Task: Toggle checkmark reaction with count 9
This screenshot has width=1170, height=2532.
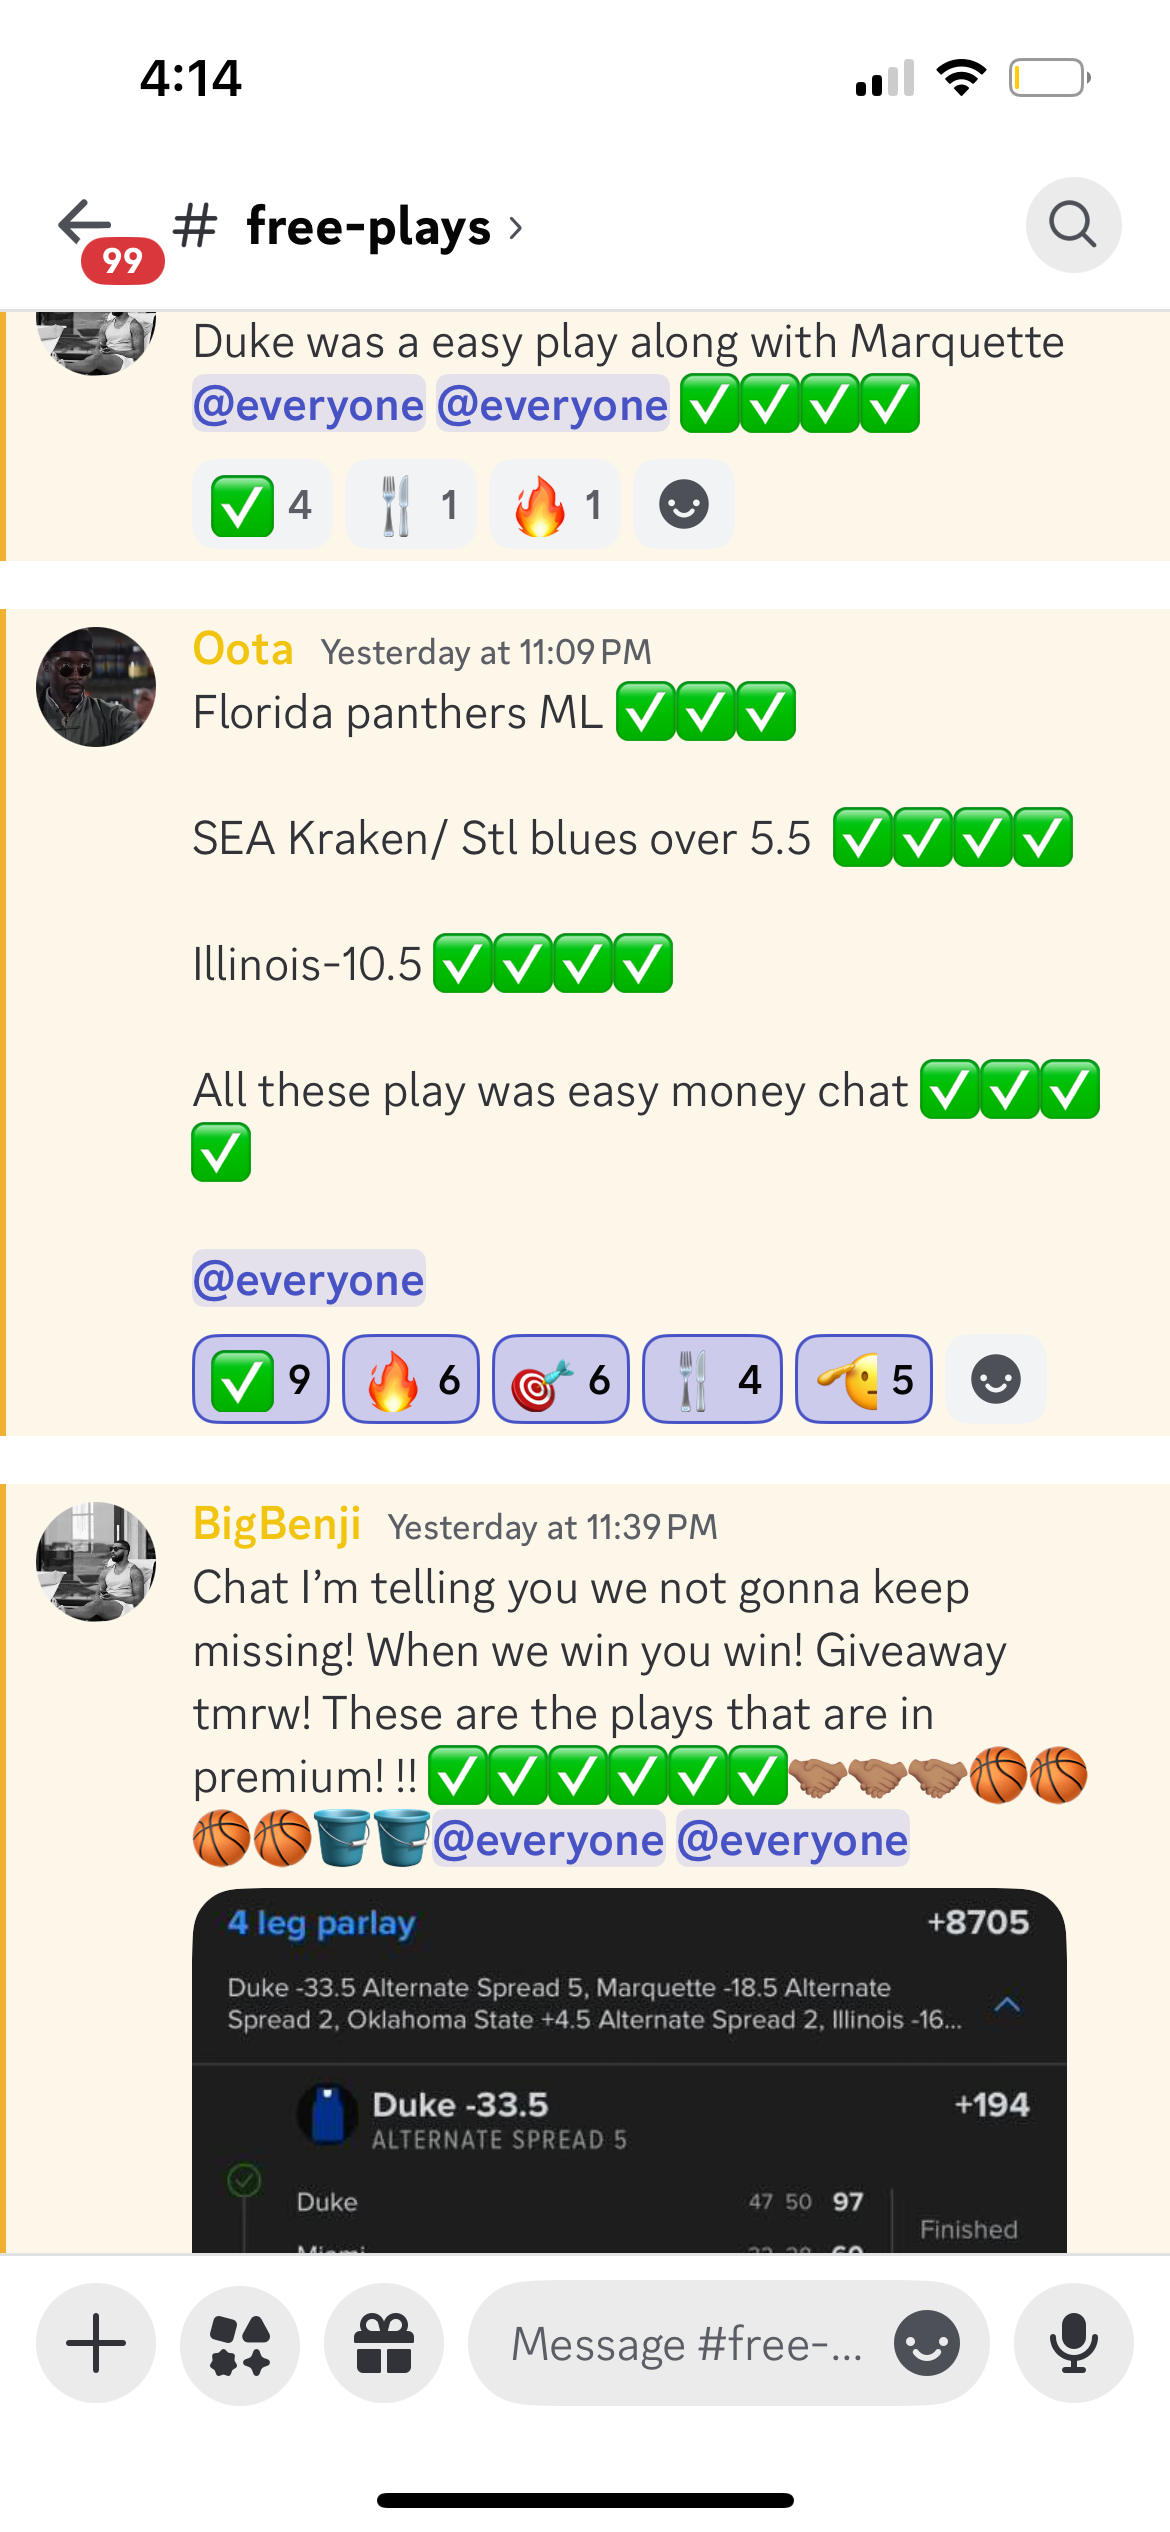Action: pyautogui.click(x=261, y=1379)
